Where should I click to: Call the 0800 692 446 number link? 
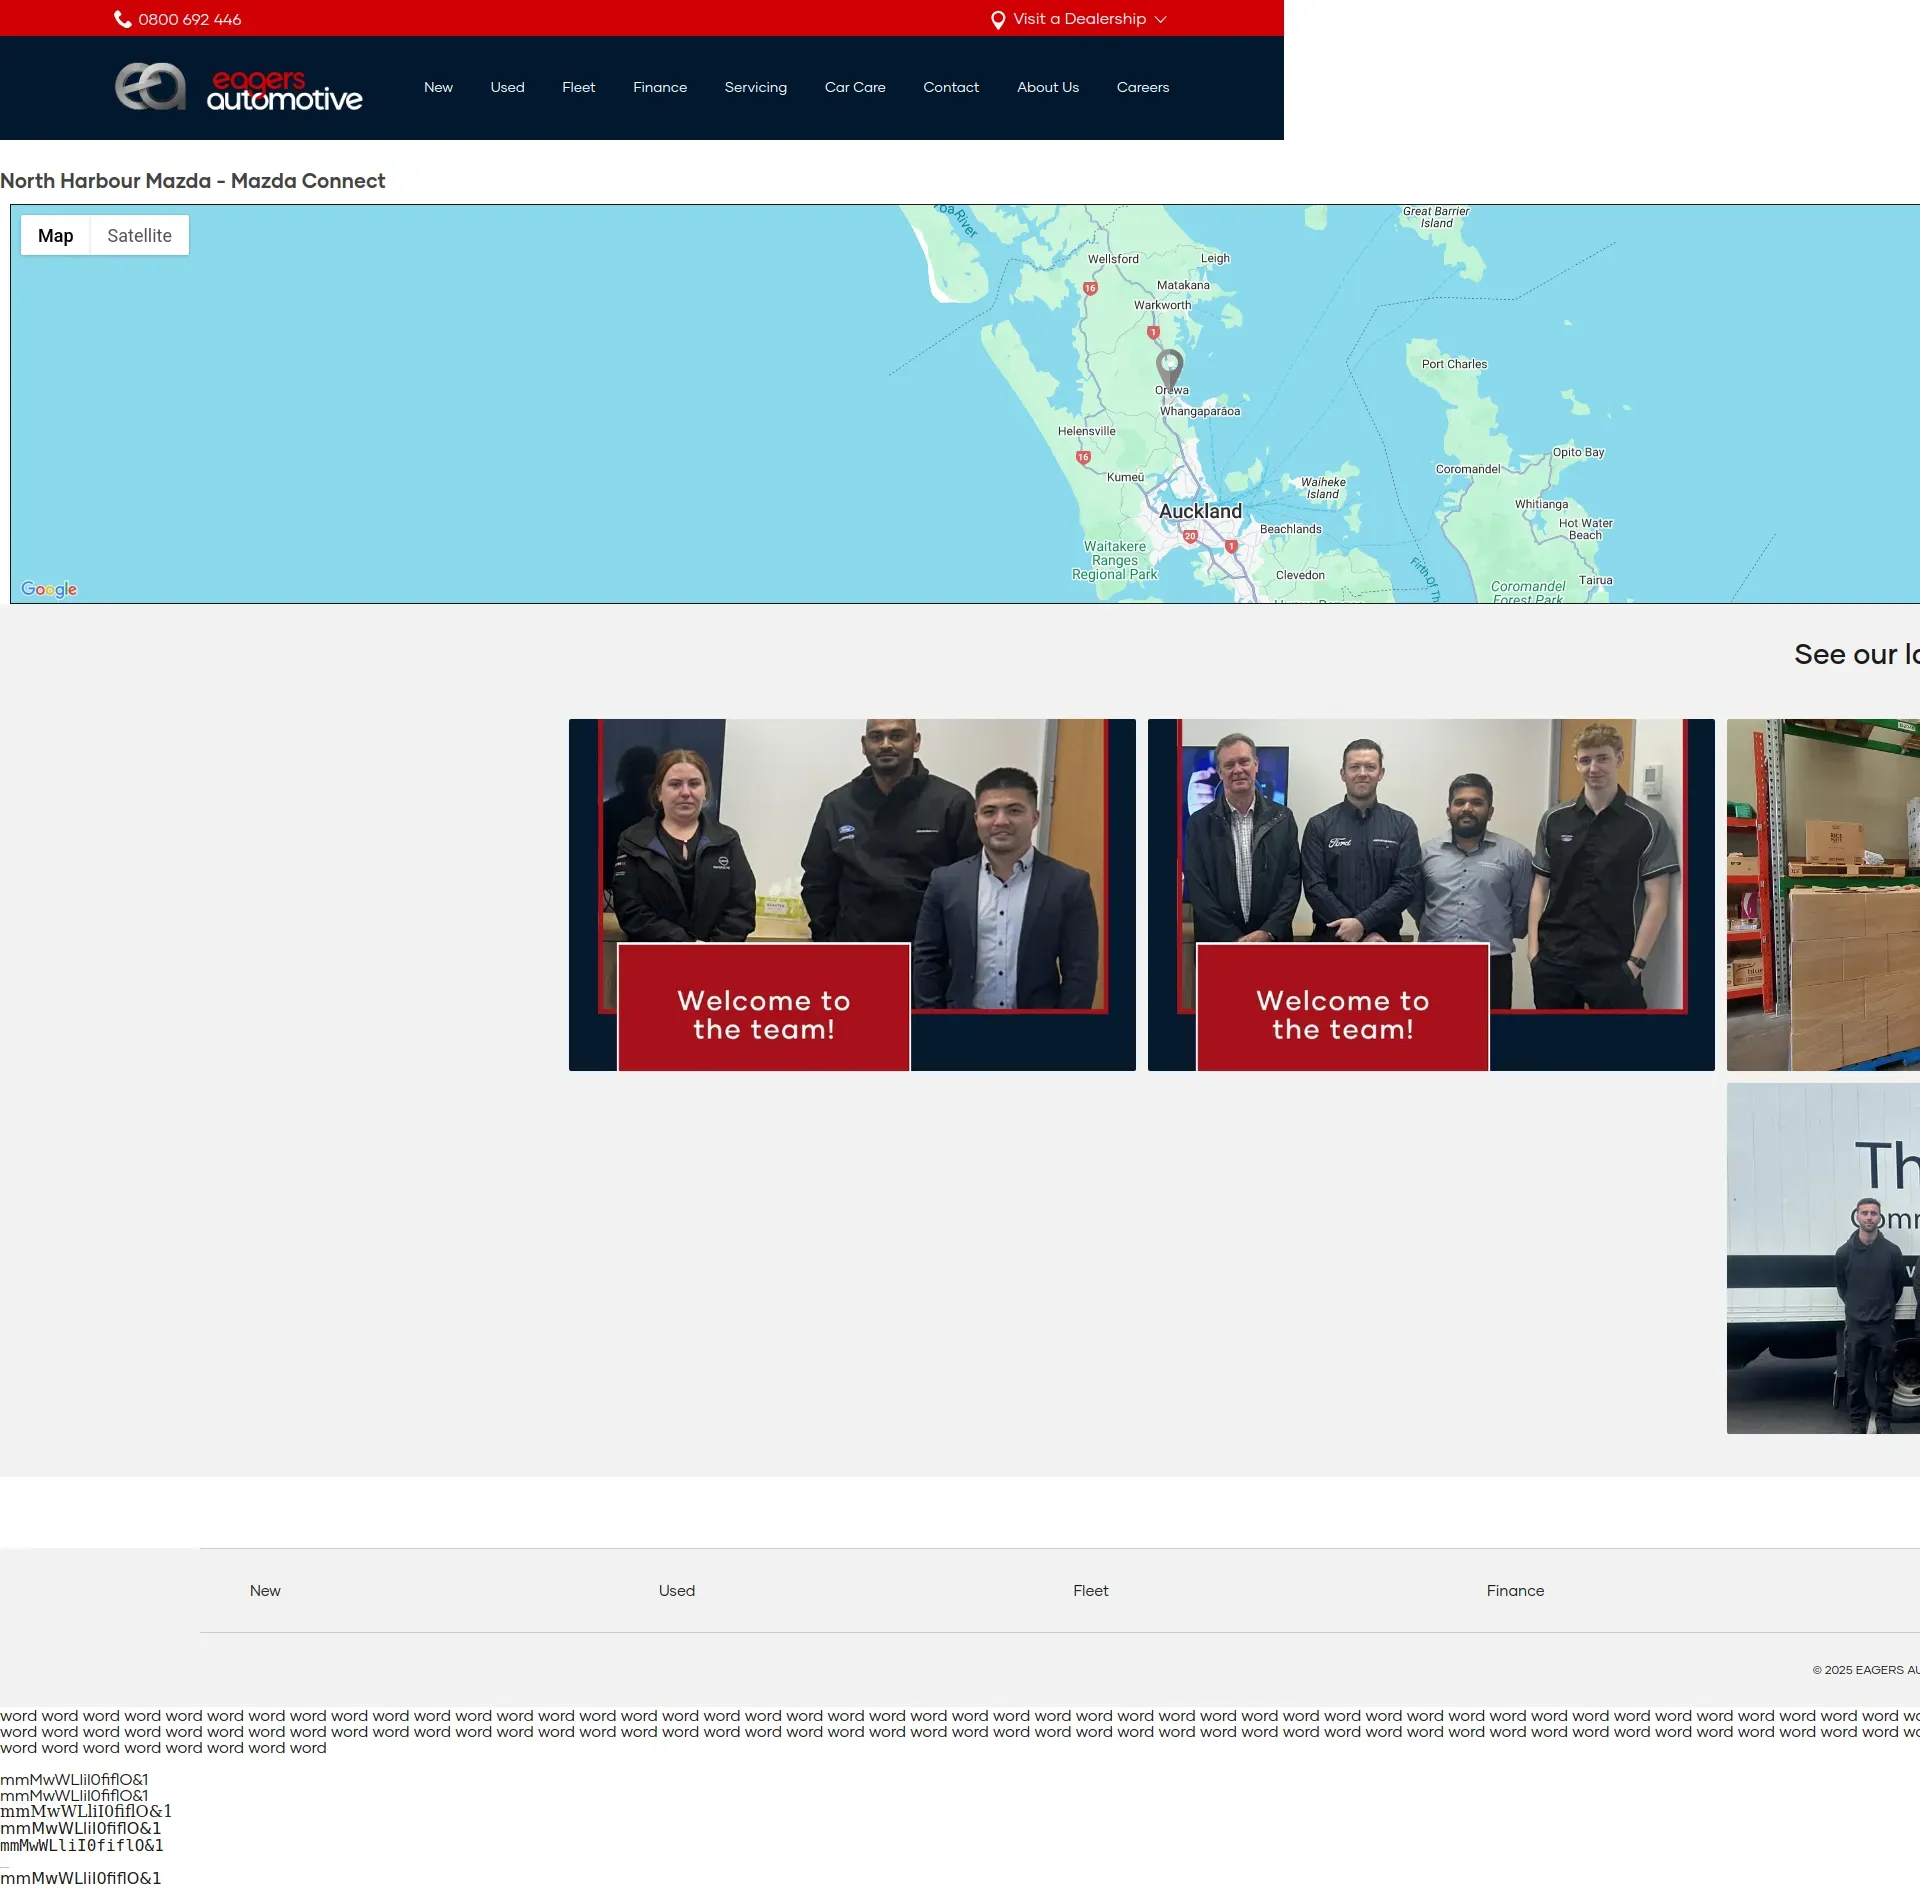[x=189, y=19]
